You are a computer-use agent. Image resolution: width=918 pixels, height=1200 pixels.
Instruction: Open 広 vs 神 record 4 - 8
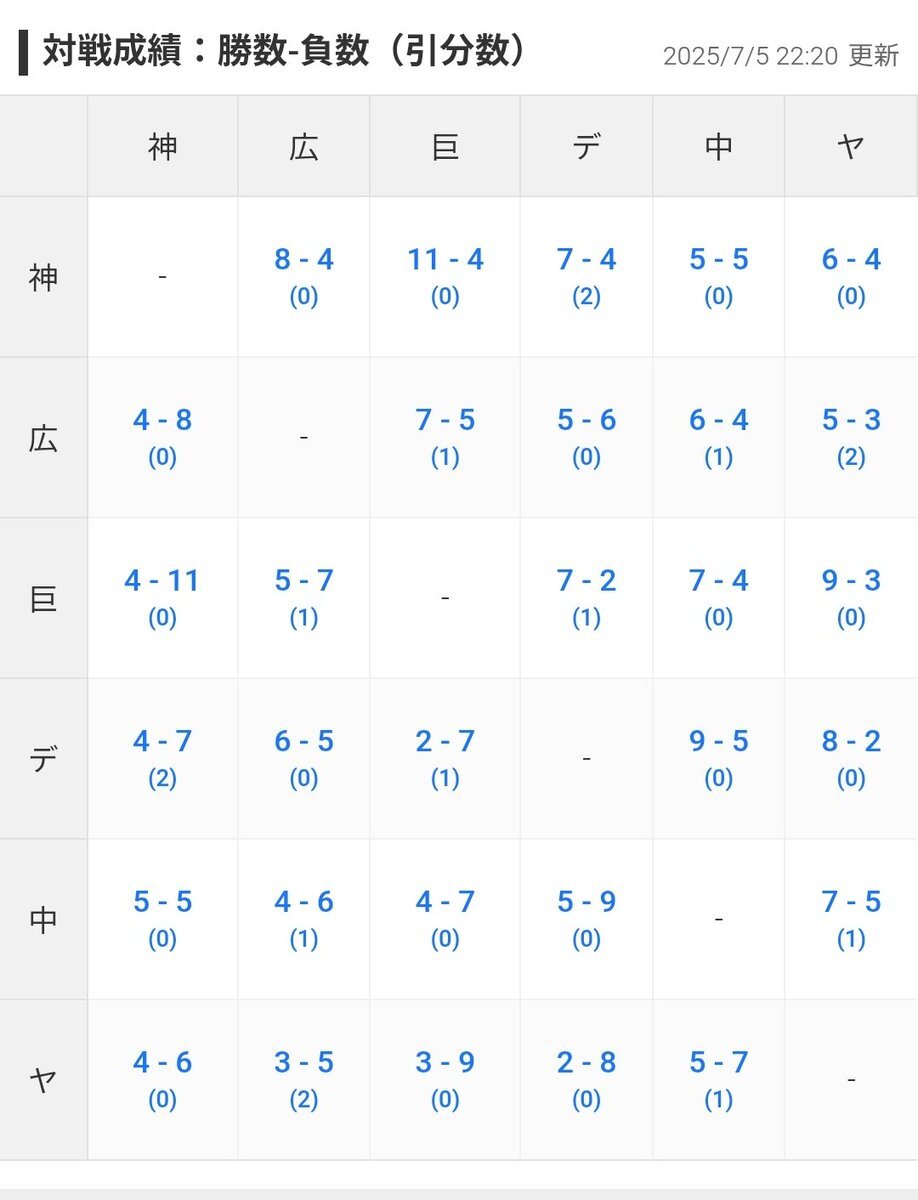pyautogui.click(x=162, y=420)
